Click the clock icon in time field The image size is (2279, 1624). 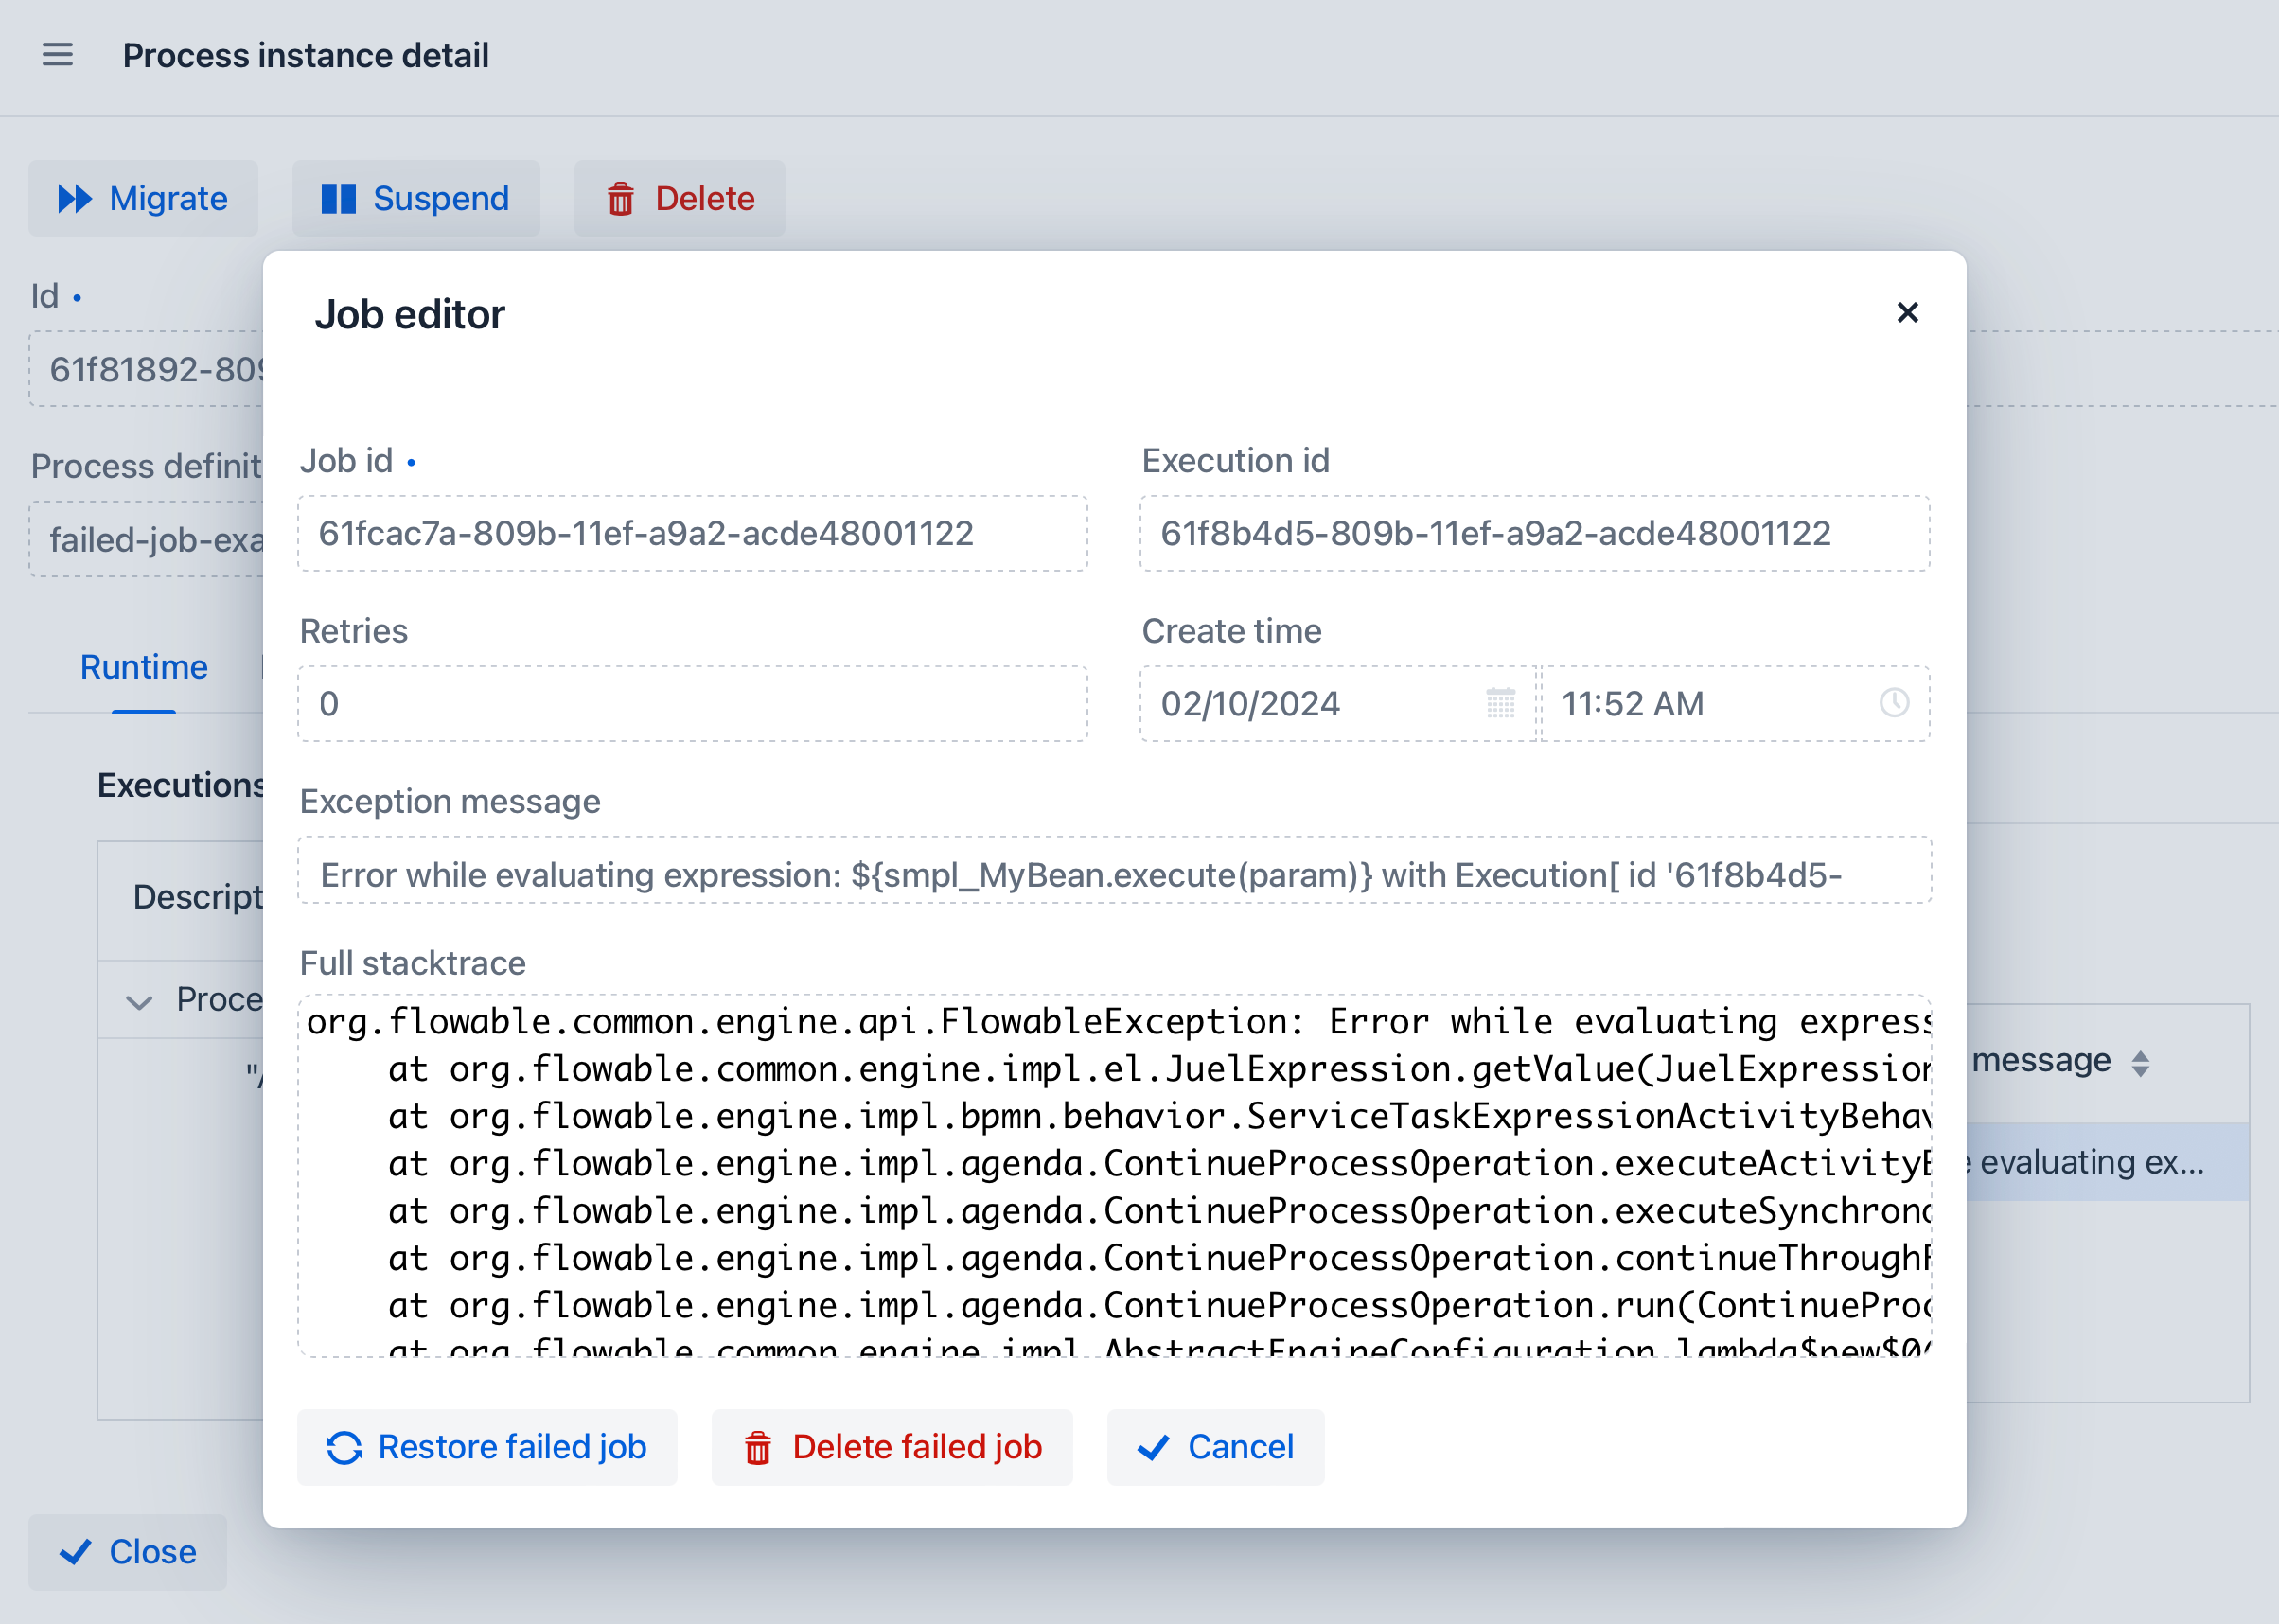1894,703
